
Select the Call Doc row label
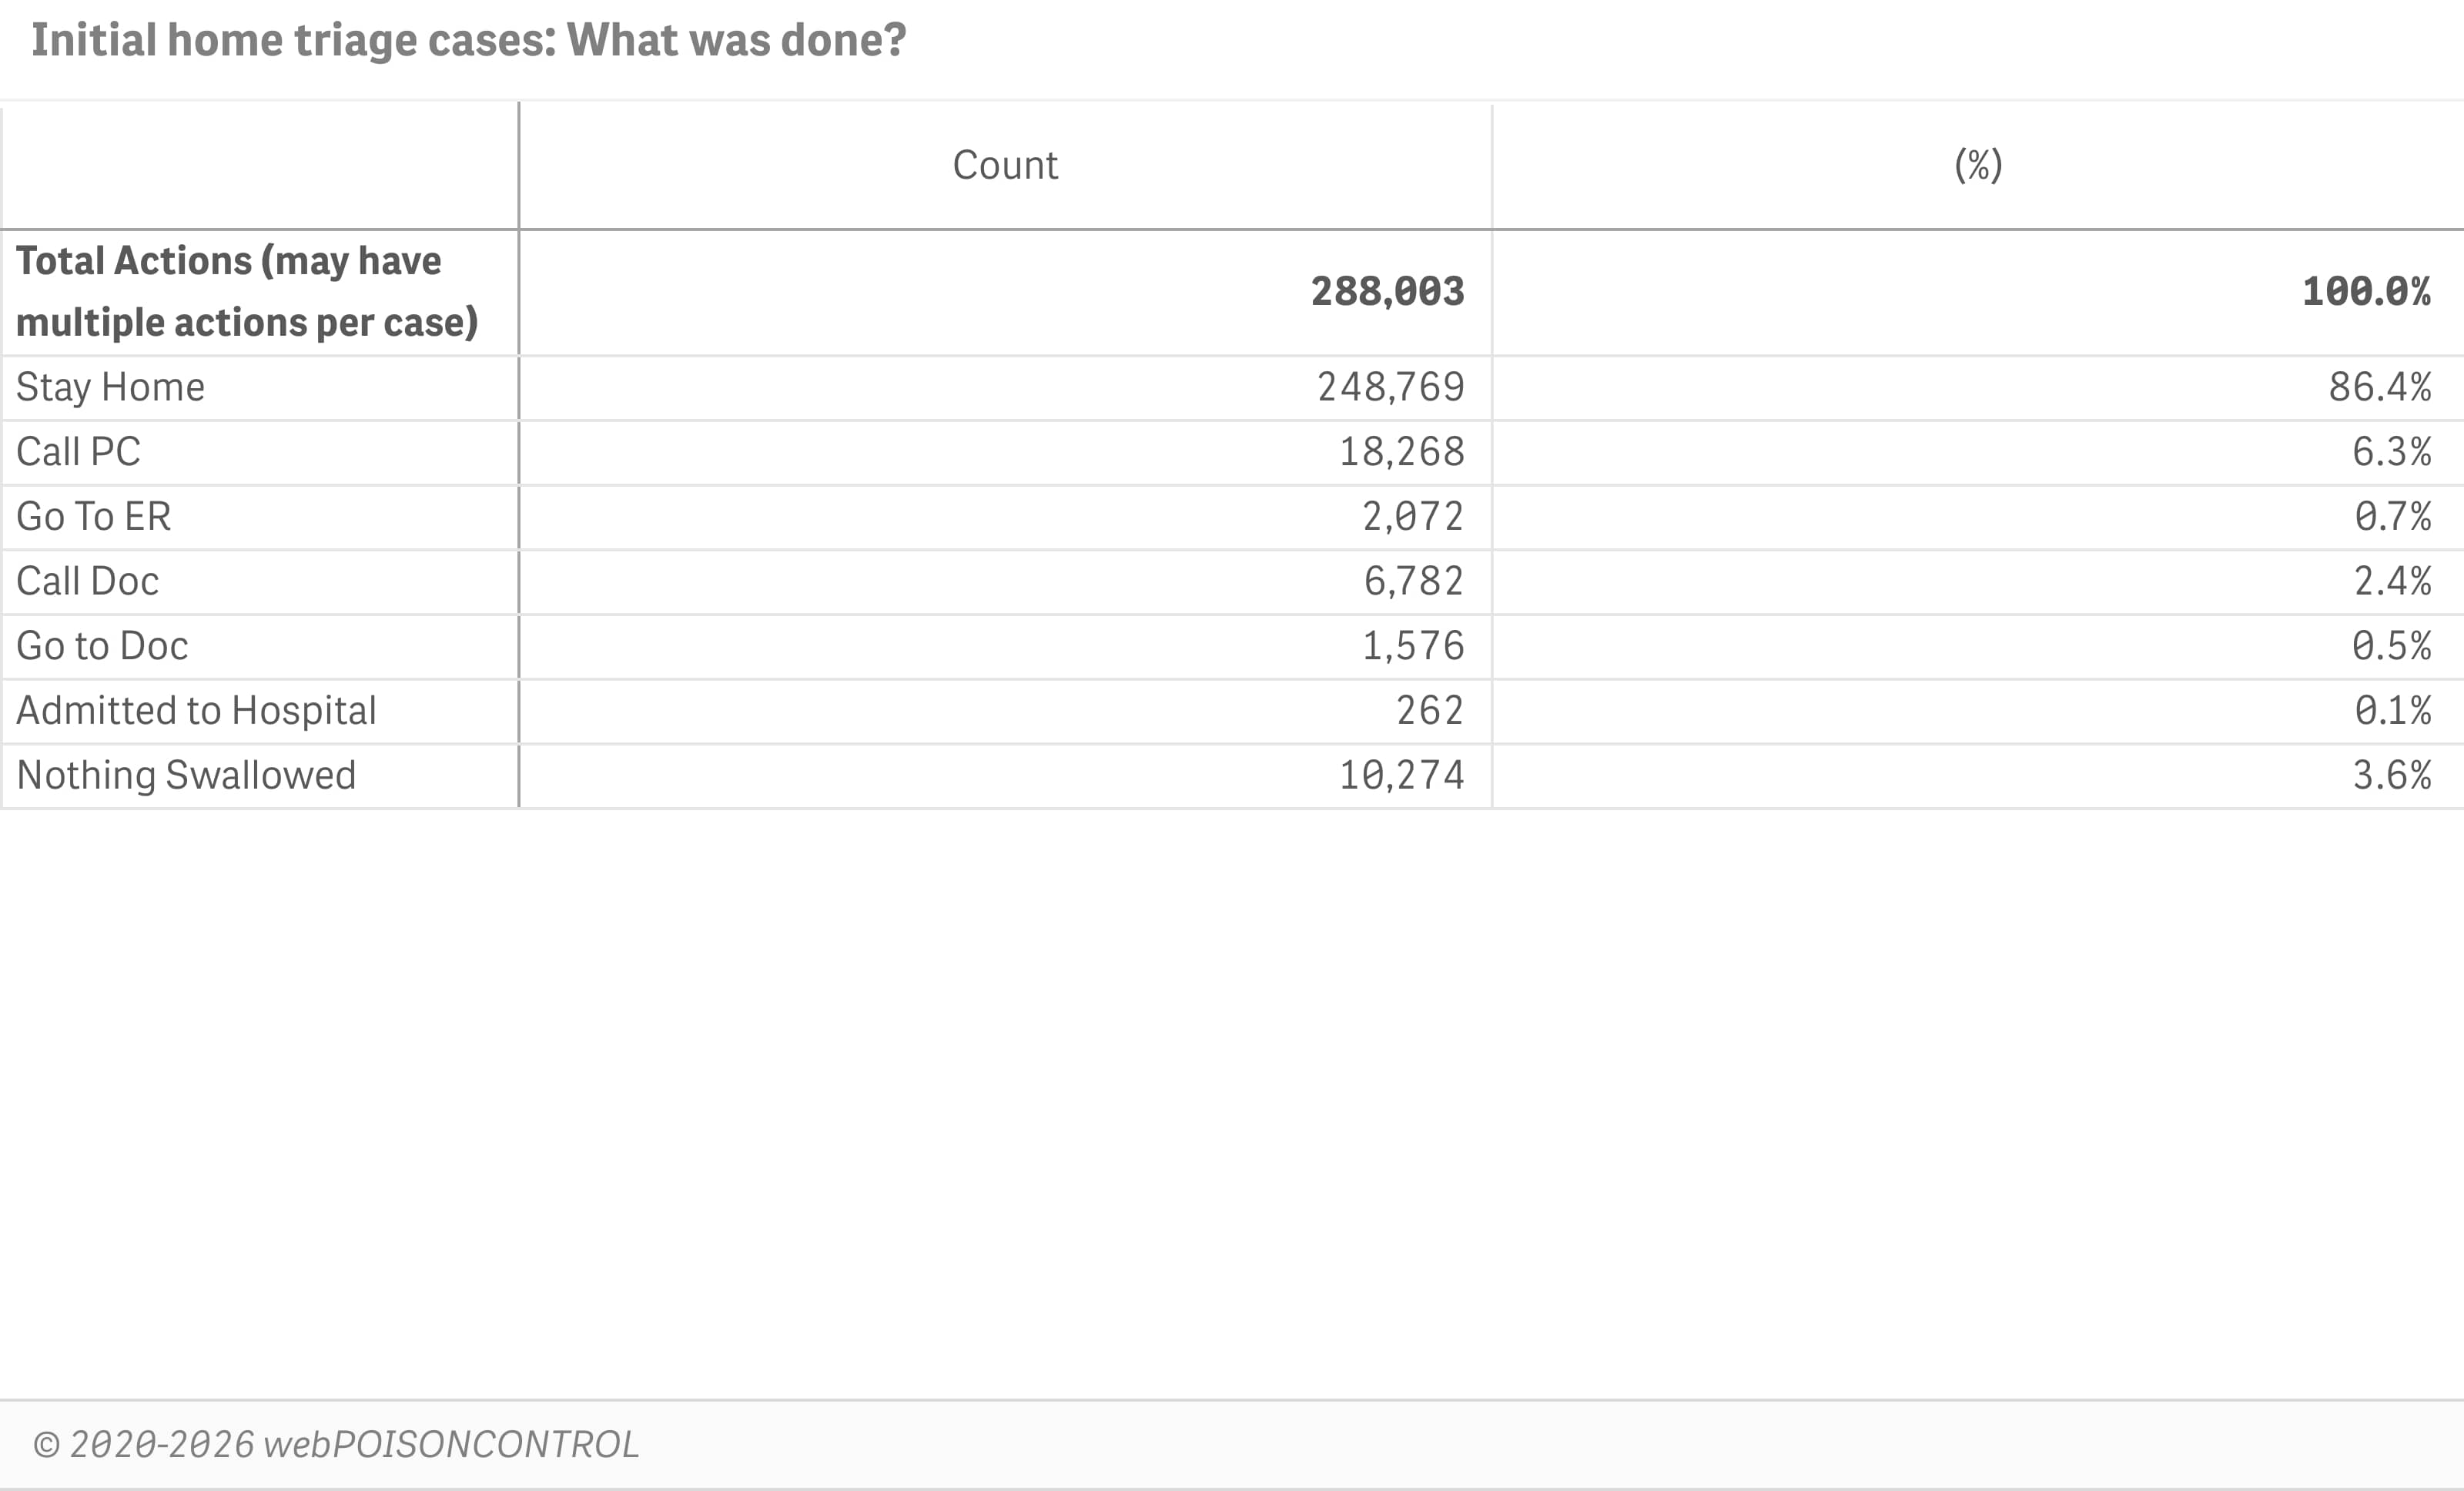pyautogui.click(x=88, y=581)
